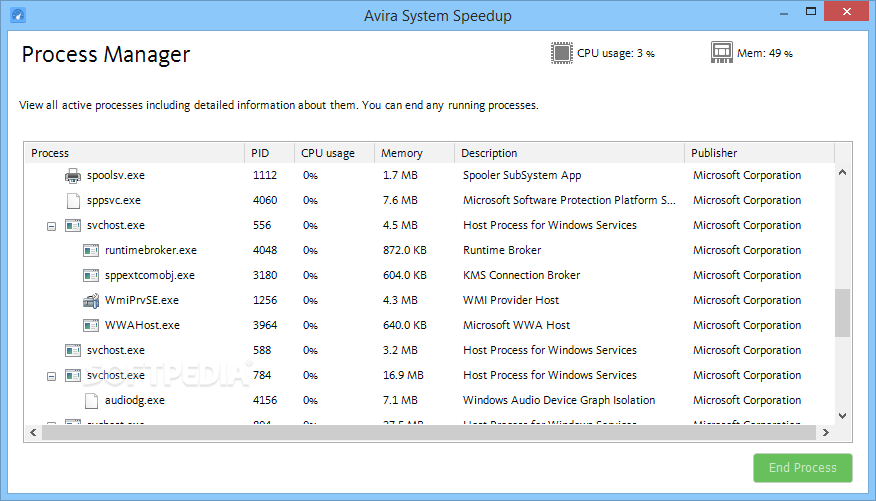Click the runtimebroker.exe process icon
The height and width of the screenshot is (501, 876).
pyautogui.click(x=91, y=251)
